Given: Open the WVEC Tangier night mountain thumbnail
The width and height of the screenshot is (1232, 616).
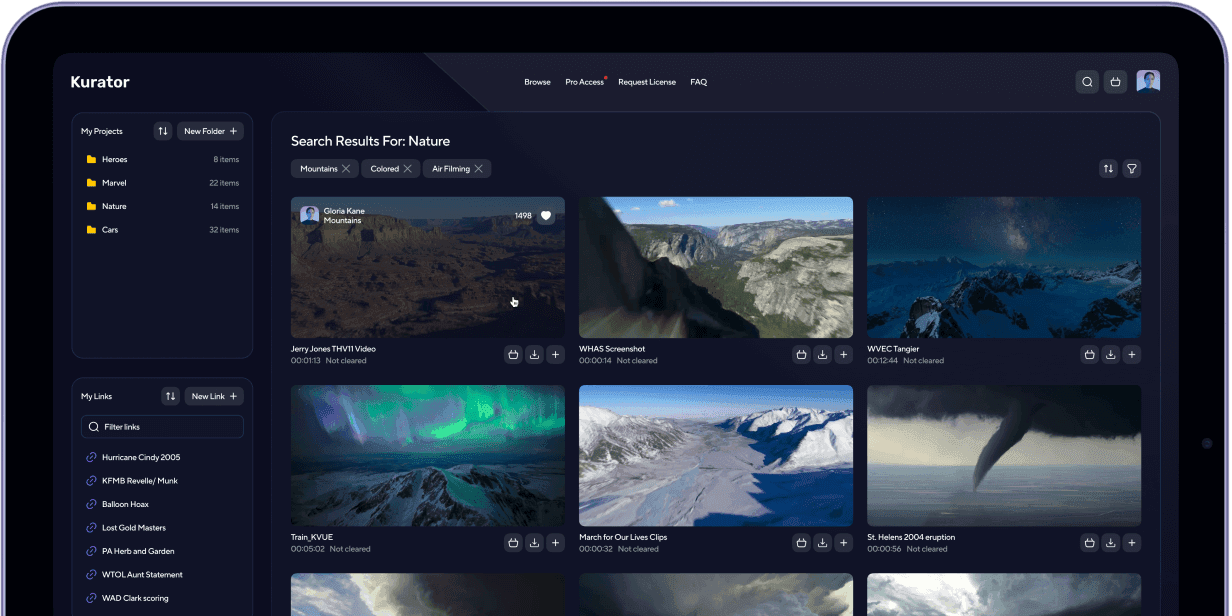Looking at the screenshot, I should 1004,267.
